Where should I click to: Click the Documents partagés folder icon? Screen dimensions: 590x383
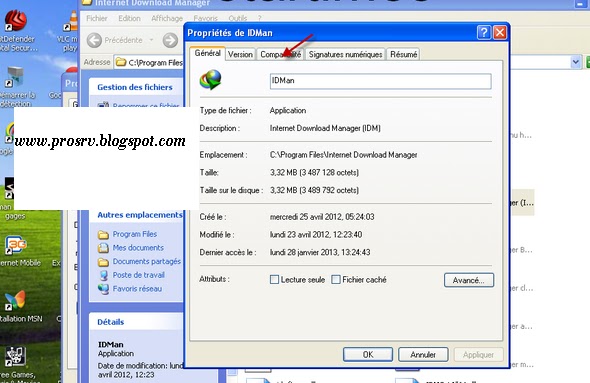103,262
